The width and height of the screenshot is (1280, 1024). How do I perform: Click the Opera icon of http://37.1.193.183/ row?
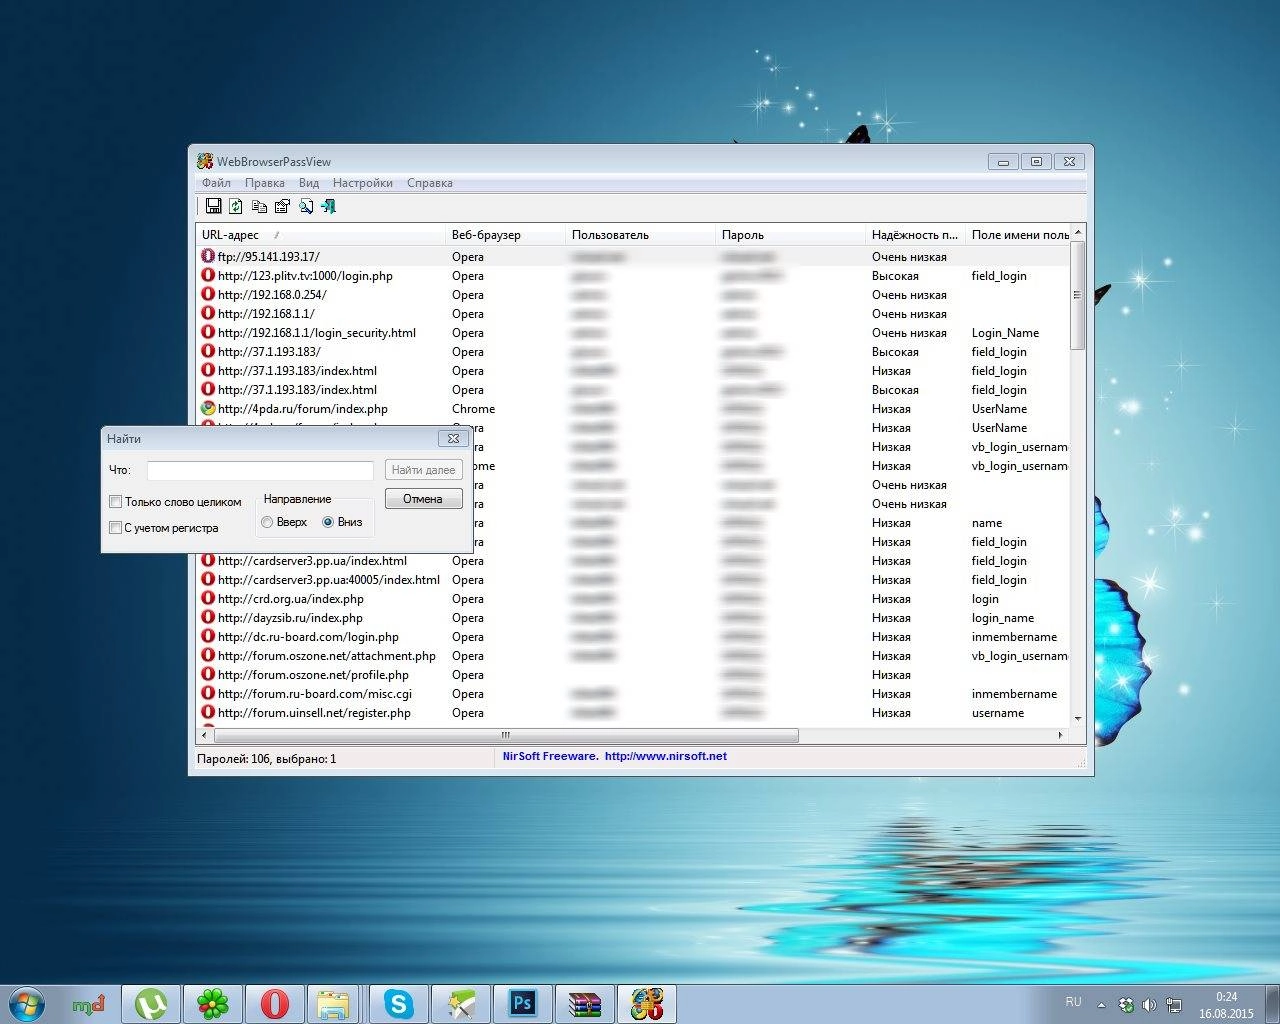(x=208, y=352)
